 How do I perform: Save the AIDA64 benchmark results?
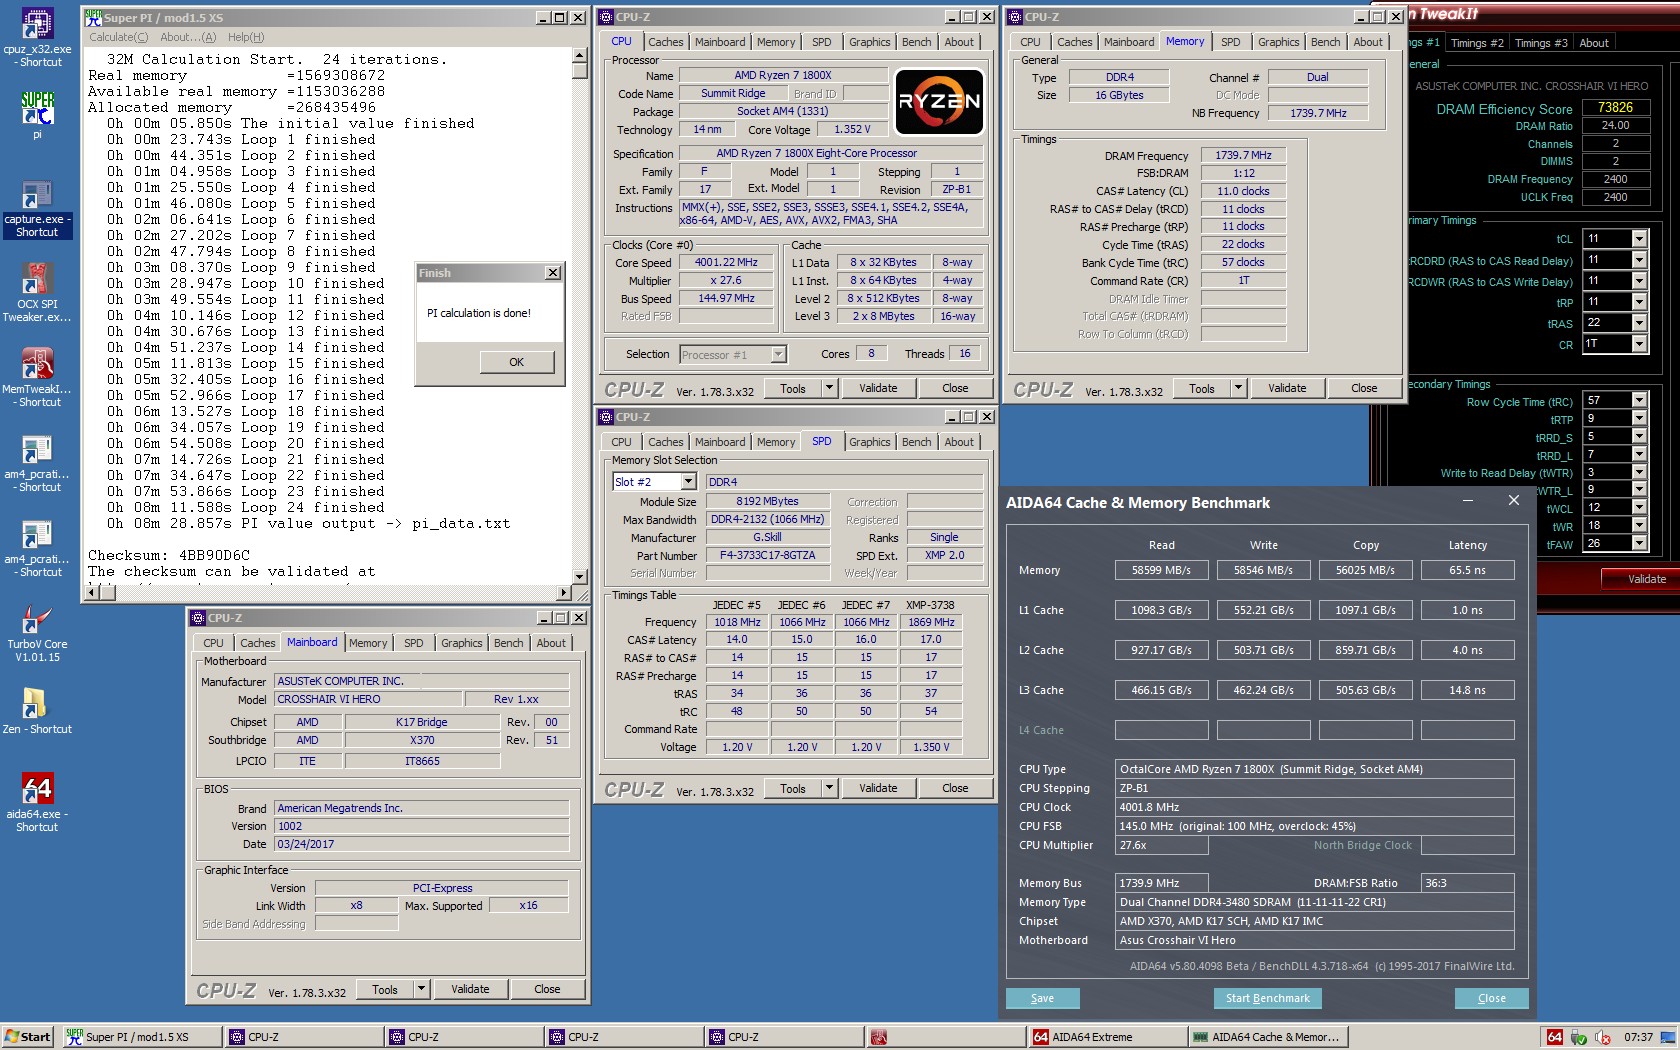pyautogui.click(x=1042, y=998)
